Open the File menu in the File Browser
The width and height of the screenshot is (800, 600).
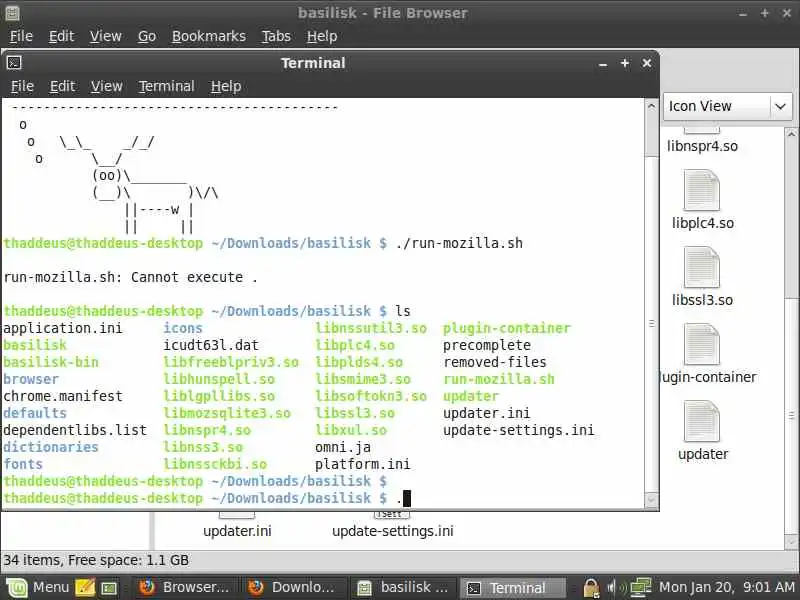coord(21,36)
